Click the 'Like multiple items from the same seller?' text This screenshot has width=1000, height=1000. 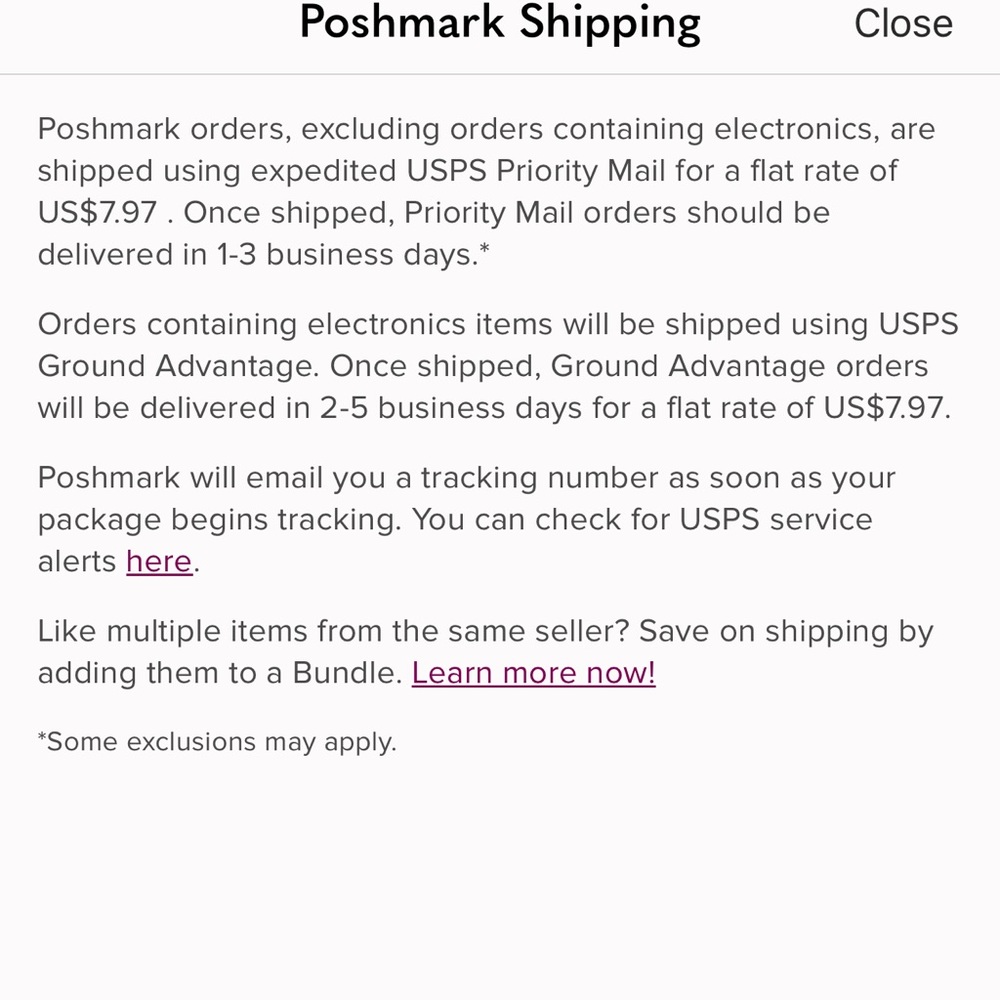click(333, 632)
